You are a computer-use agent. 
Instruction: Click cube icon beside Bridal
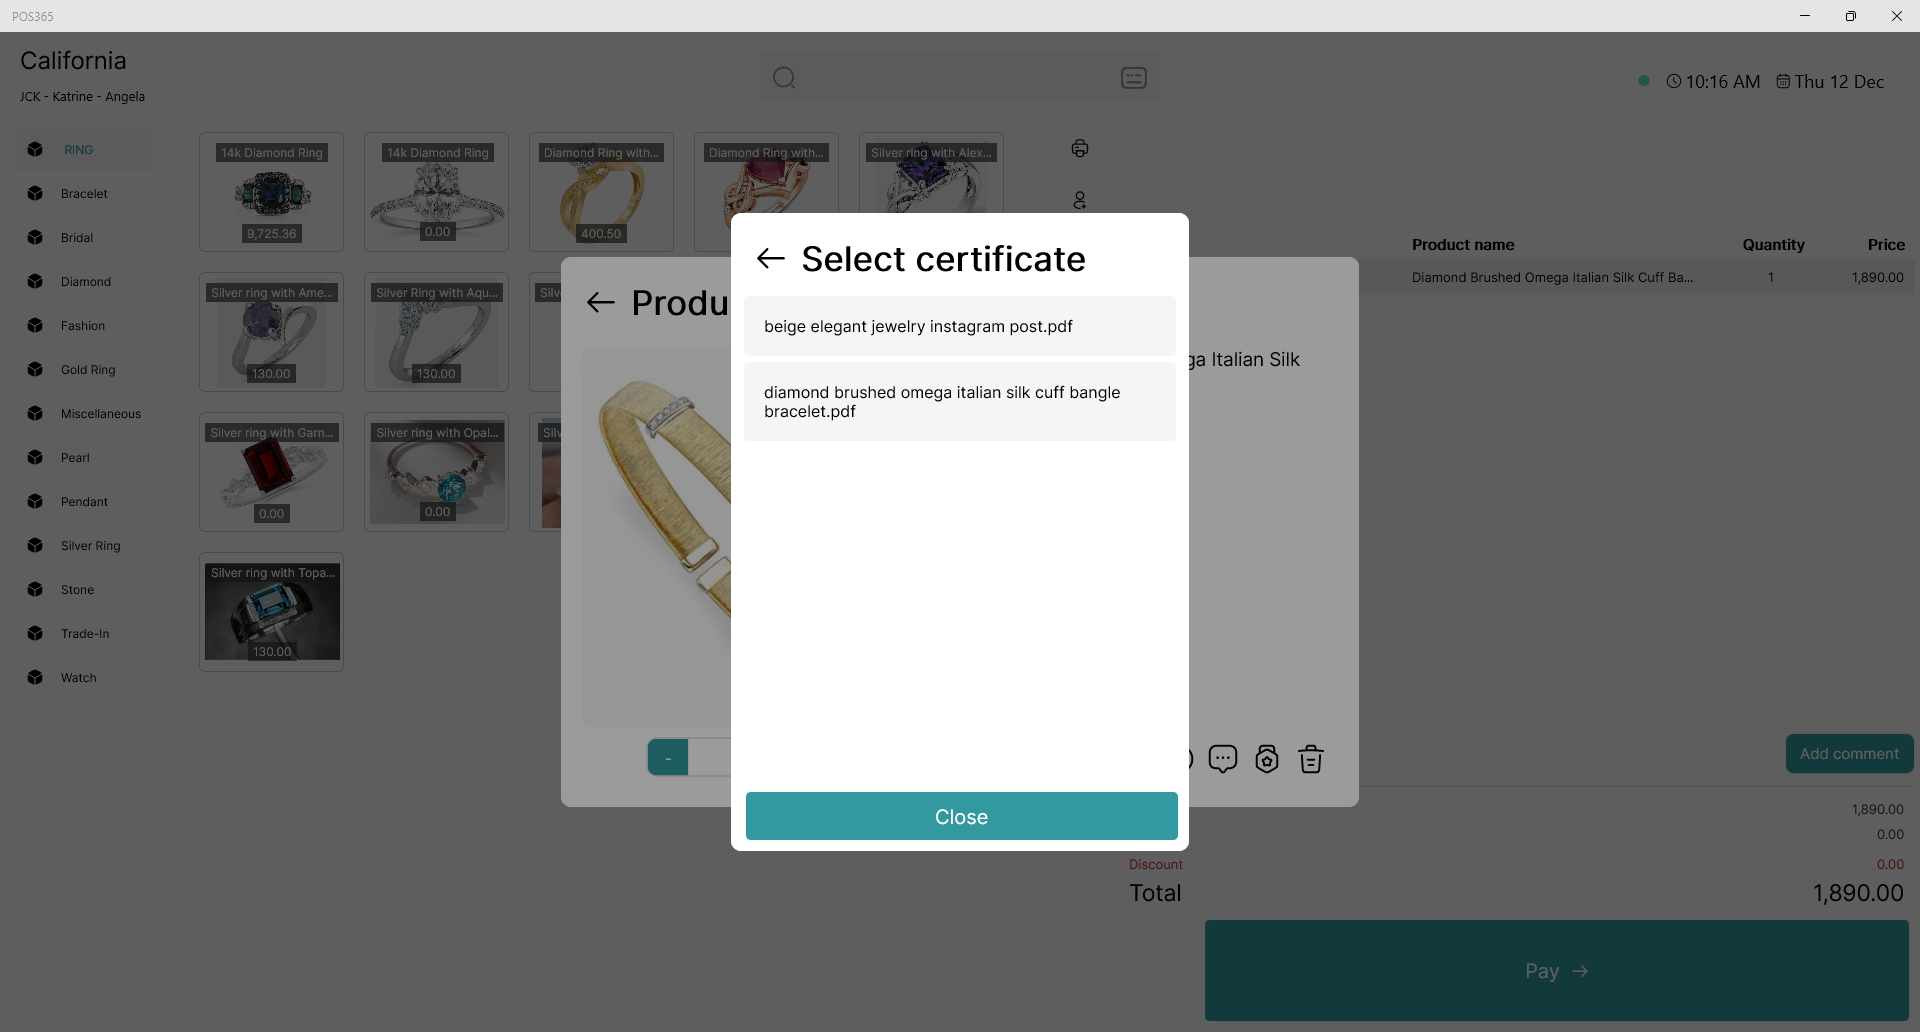point(35,238)
